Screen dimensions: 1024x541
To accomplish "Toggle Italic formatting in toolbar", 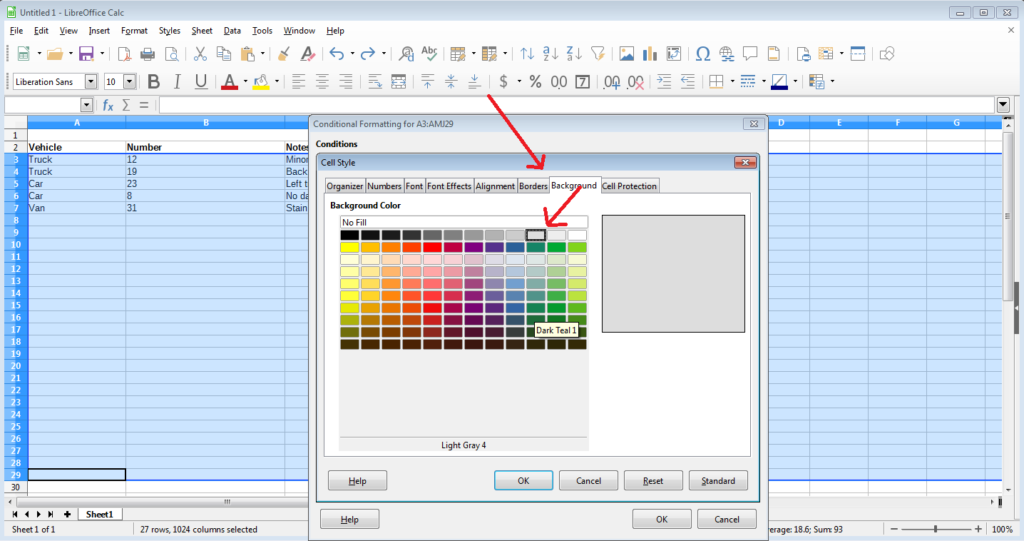I will point(177,82).
